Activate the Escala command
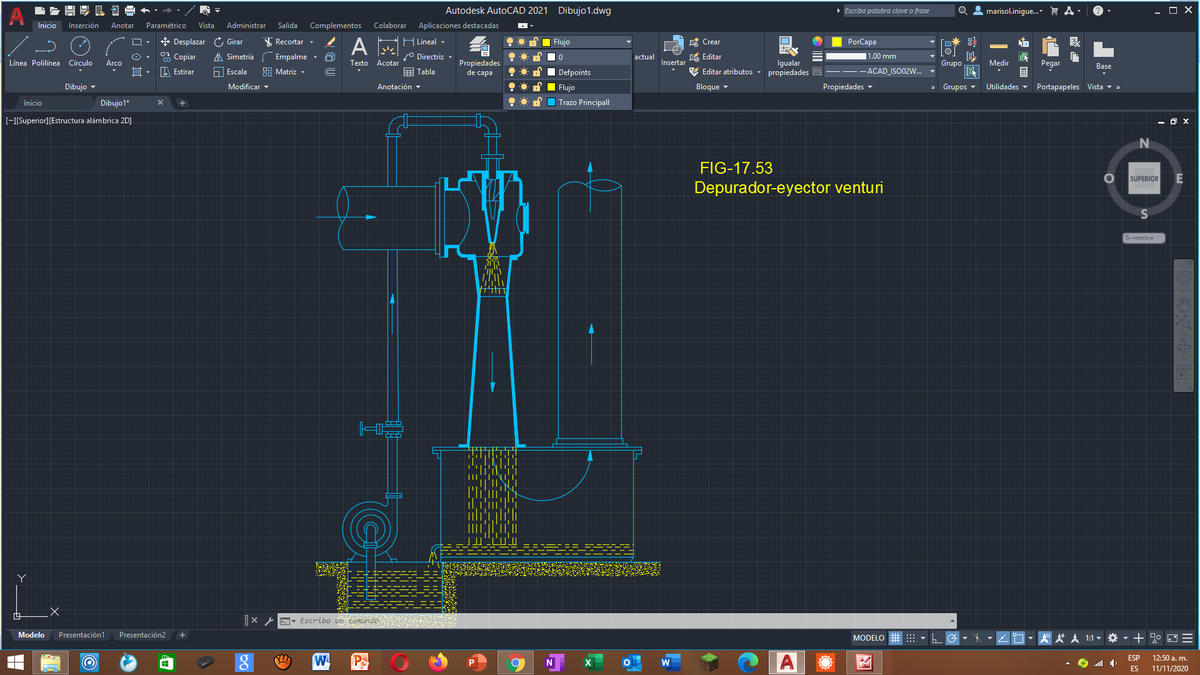This screenshot has width=1200, height=675. click(230, 72)
